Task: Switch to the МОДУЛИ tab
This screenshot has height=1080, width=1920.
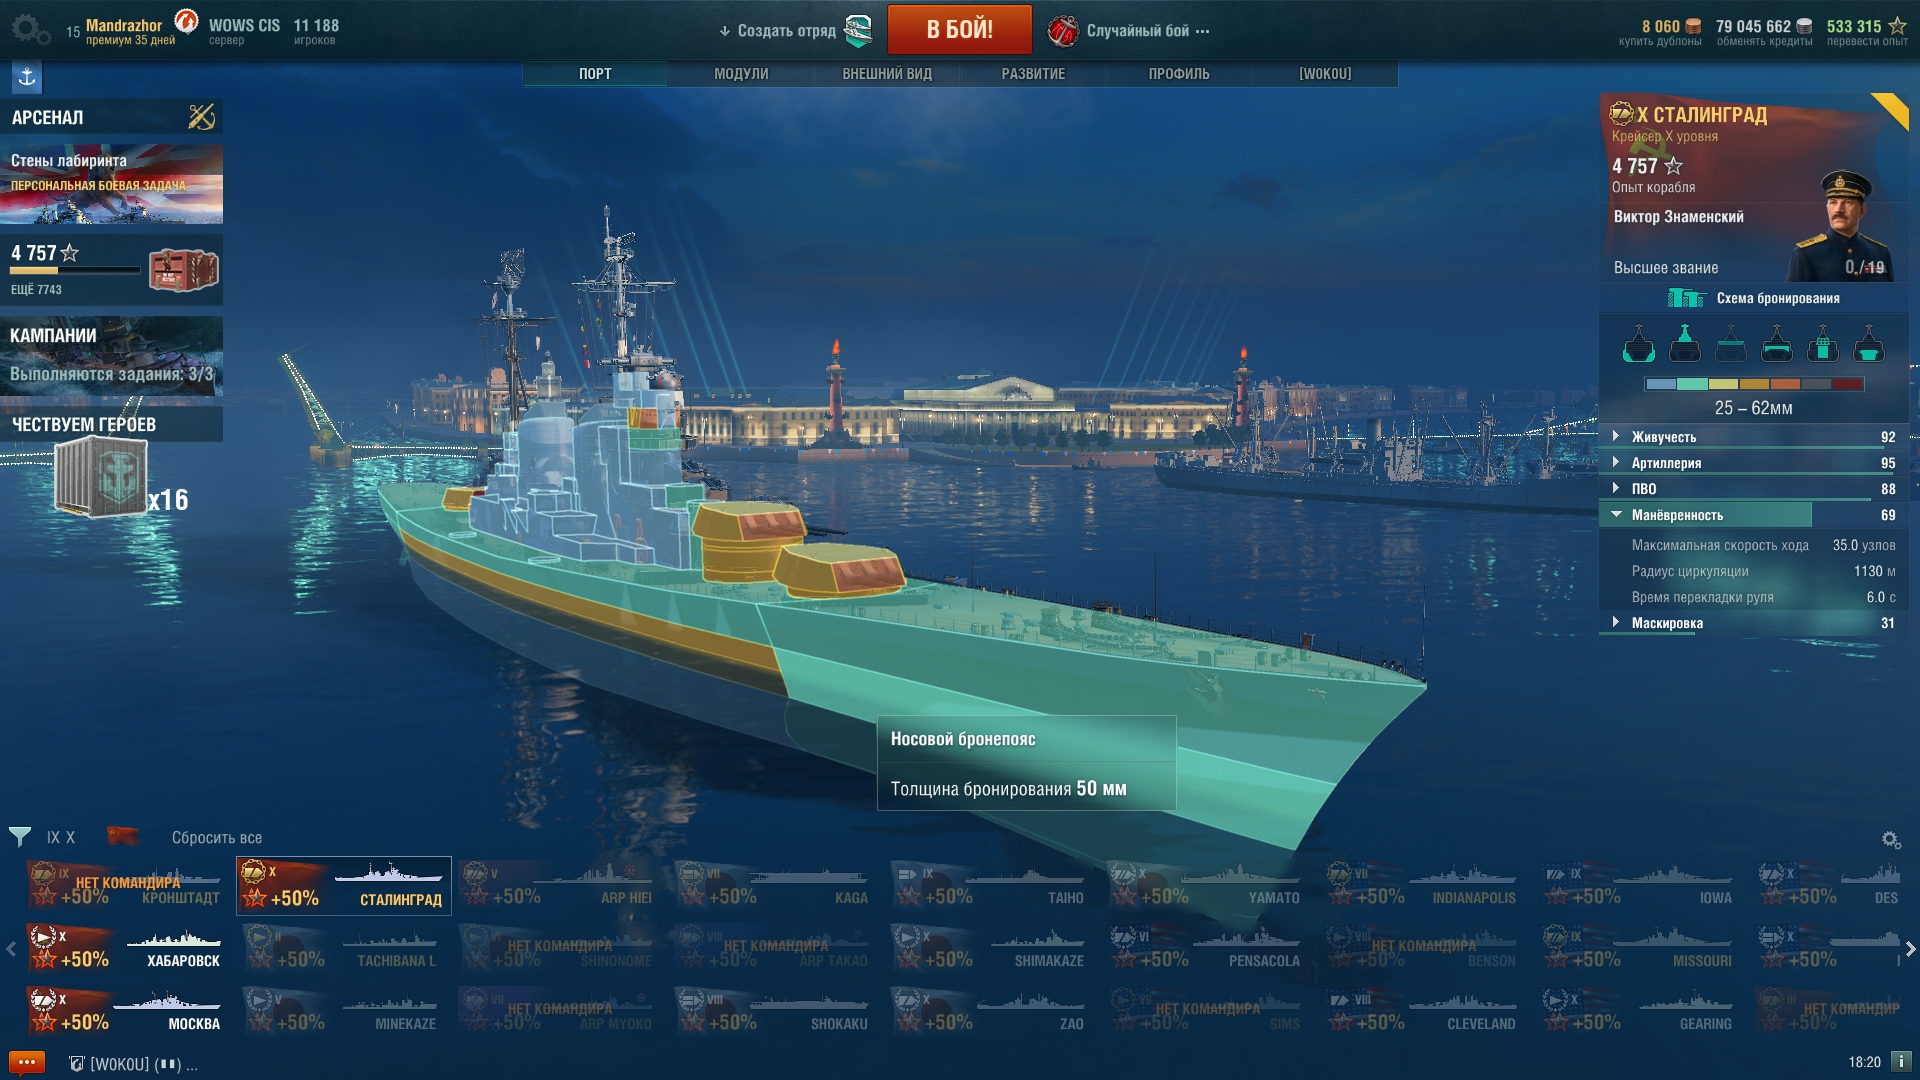Action: point(741,74)
